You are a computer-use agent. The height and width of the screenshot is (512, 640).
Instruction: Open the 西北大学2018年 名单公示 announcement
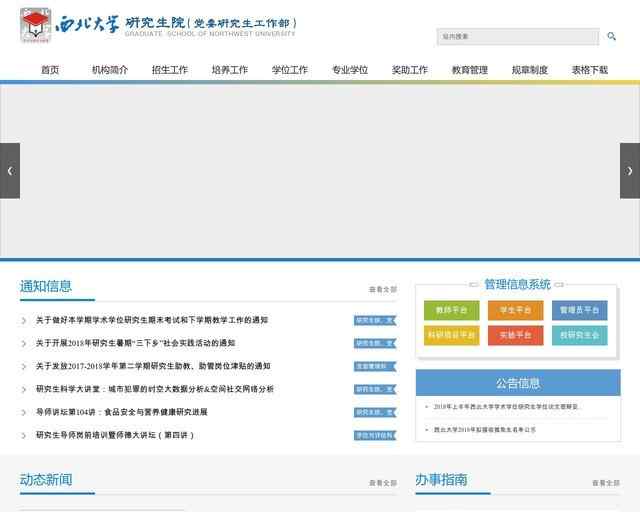[484, 430]
